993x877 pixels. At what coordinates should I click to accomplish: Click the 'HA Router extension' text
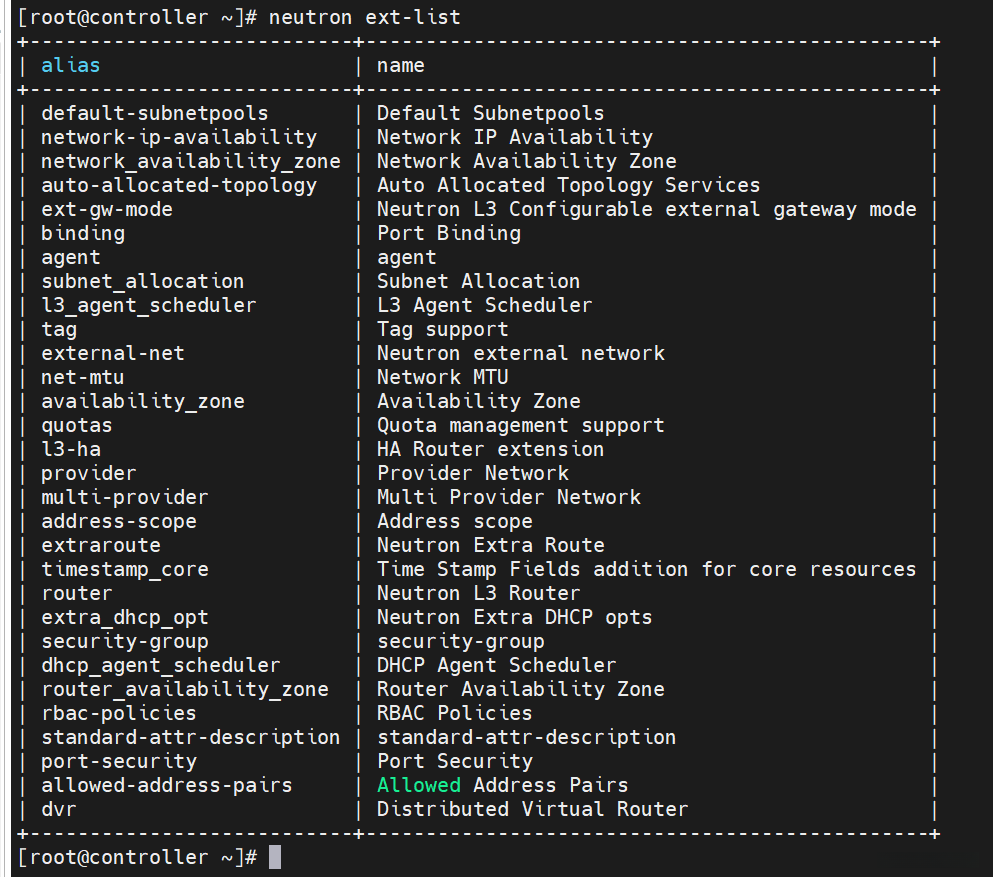tap(490, 449)
